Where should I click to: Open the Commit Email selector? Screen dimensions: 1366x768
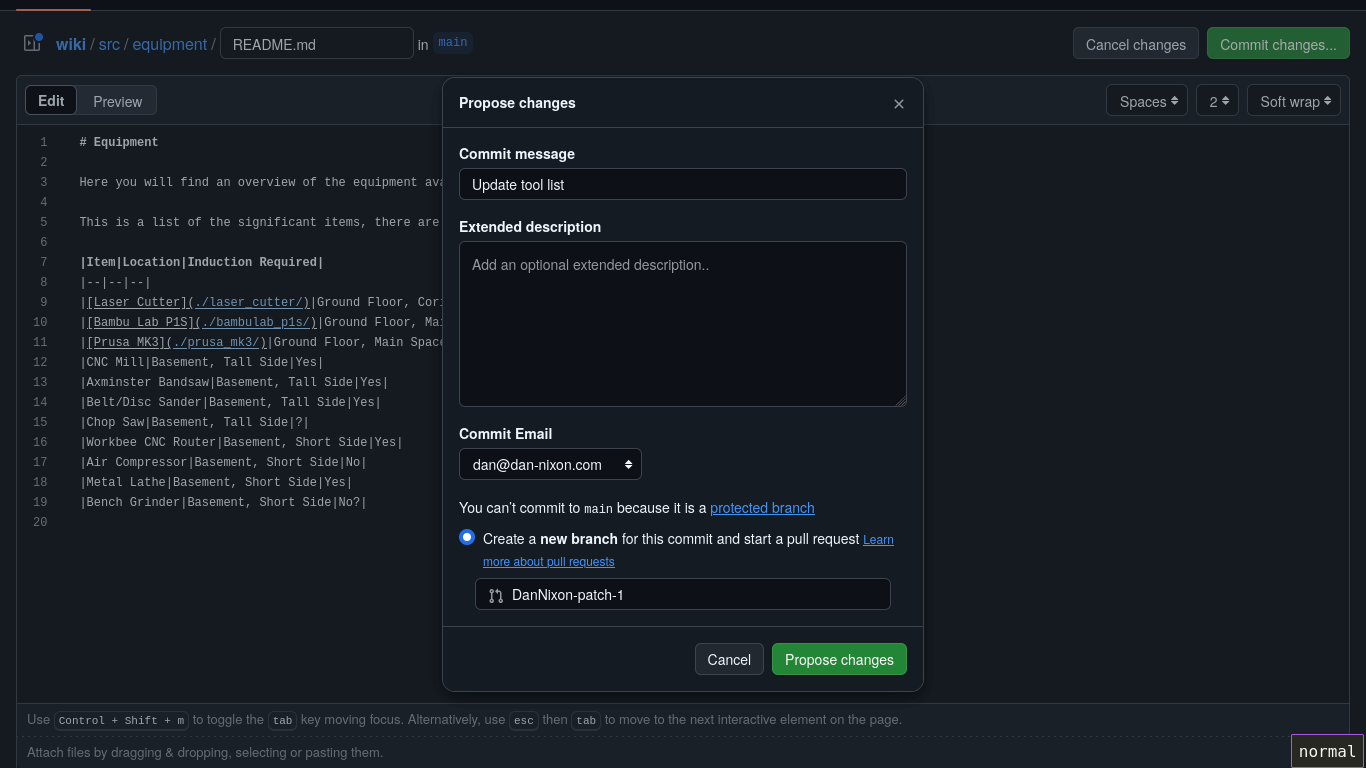click(550, 464)
